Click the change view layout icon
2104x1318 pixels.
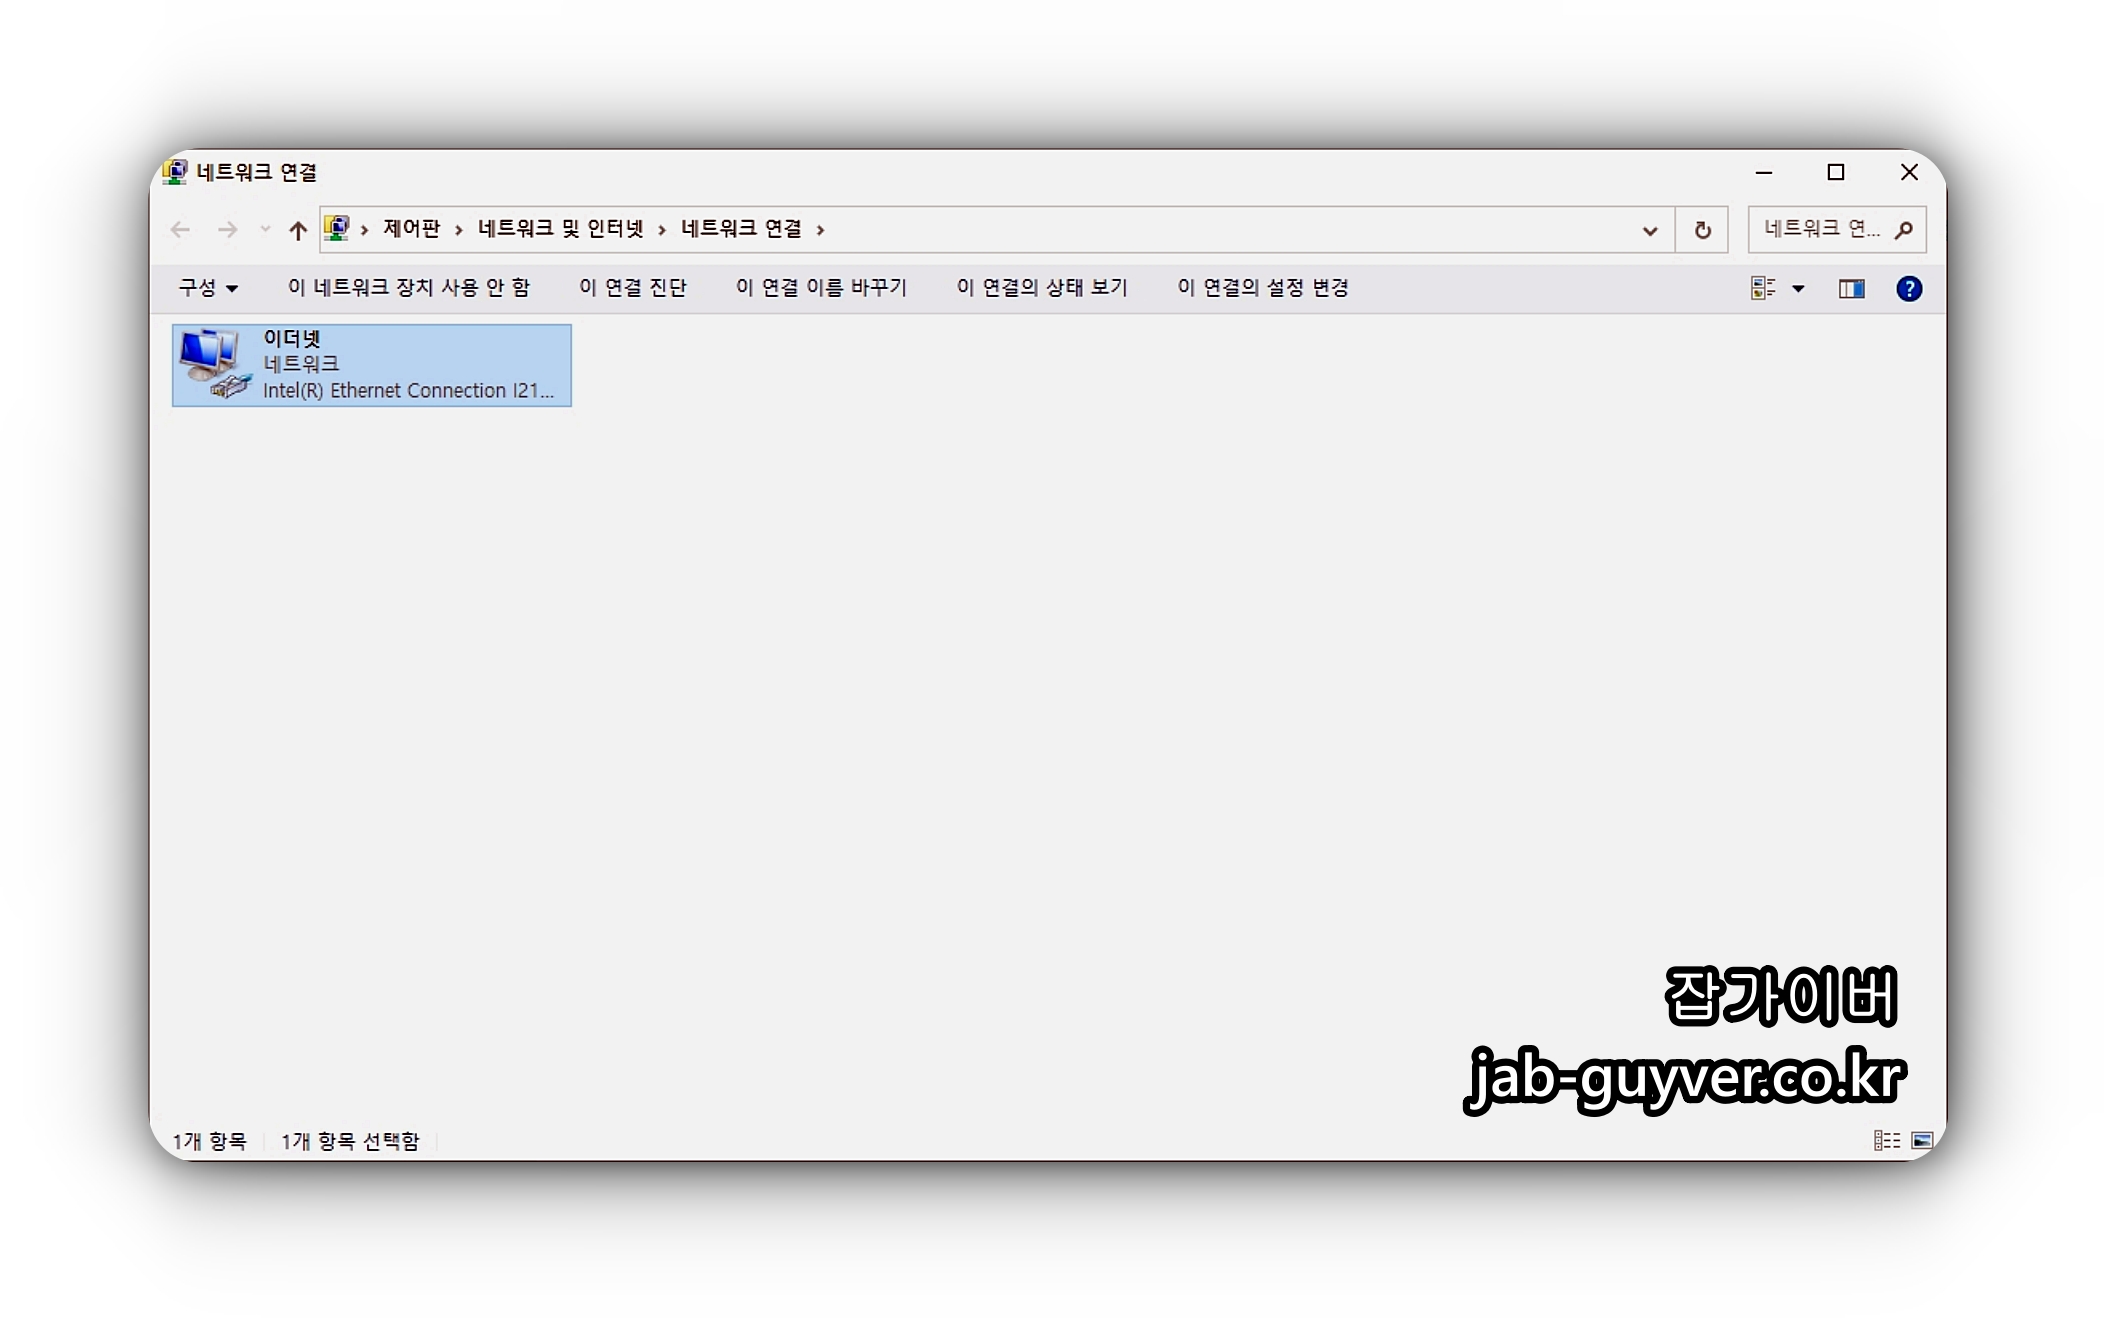point(1763,289)
